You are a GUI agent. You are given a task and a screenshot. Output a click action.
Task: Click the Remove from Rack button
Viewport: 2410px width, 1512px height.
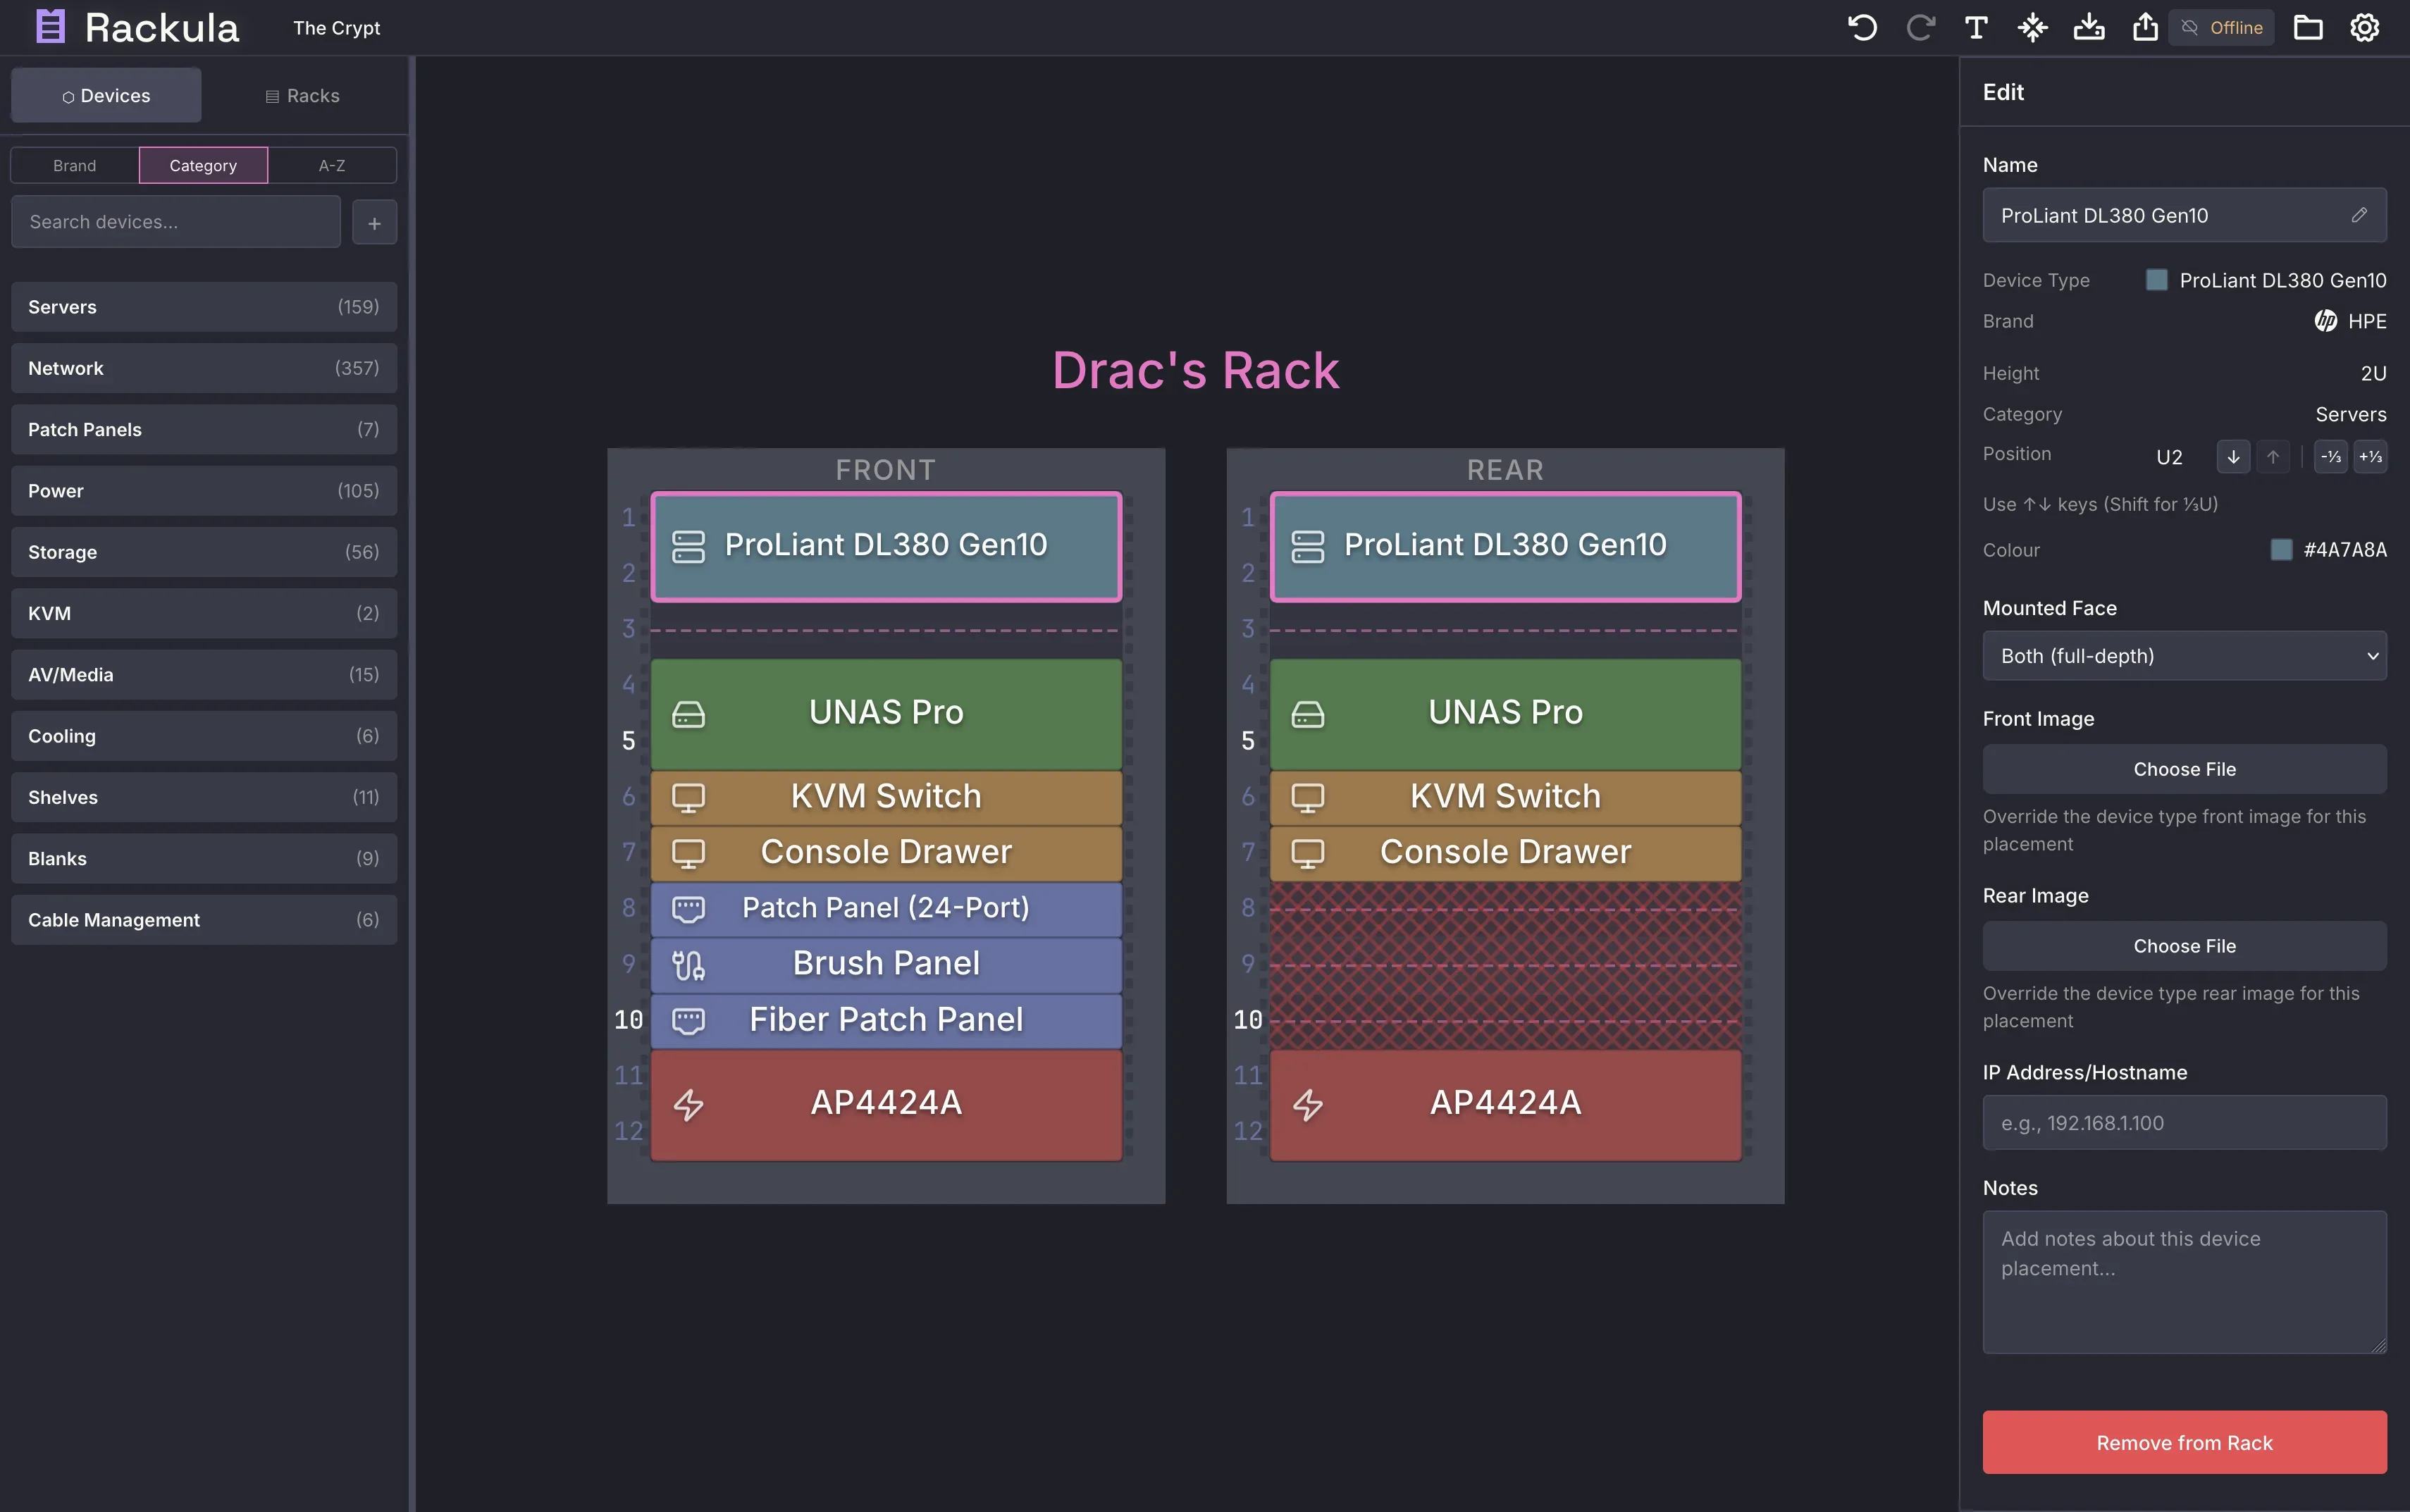pyautogui.click(x=2184, y=1442)
